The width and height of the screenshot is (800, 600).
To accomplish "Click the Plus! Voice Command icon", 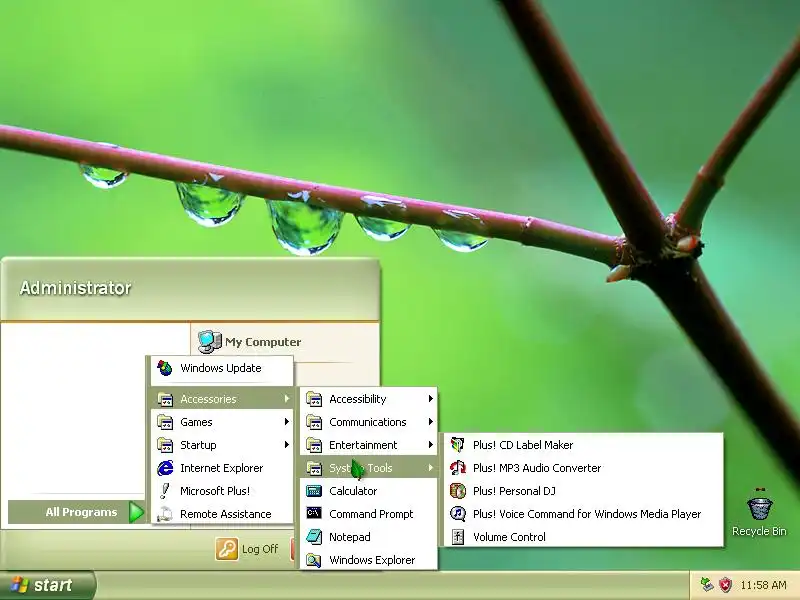I will tap(458, 514).
